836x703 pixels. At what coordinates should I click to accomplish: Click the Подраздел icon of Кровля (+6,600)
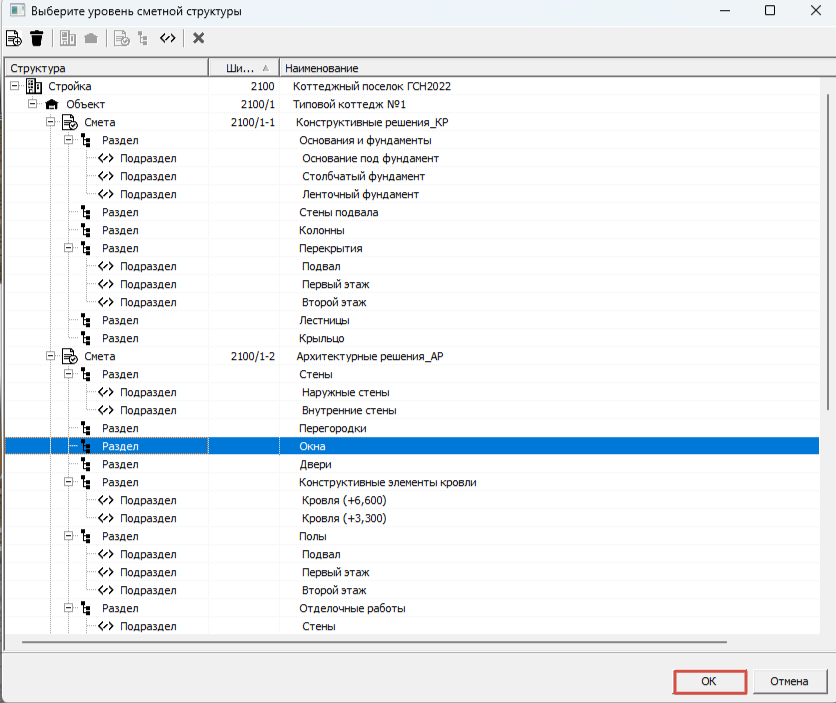click(106, 500)
